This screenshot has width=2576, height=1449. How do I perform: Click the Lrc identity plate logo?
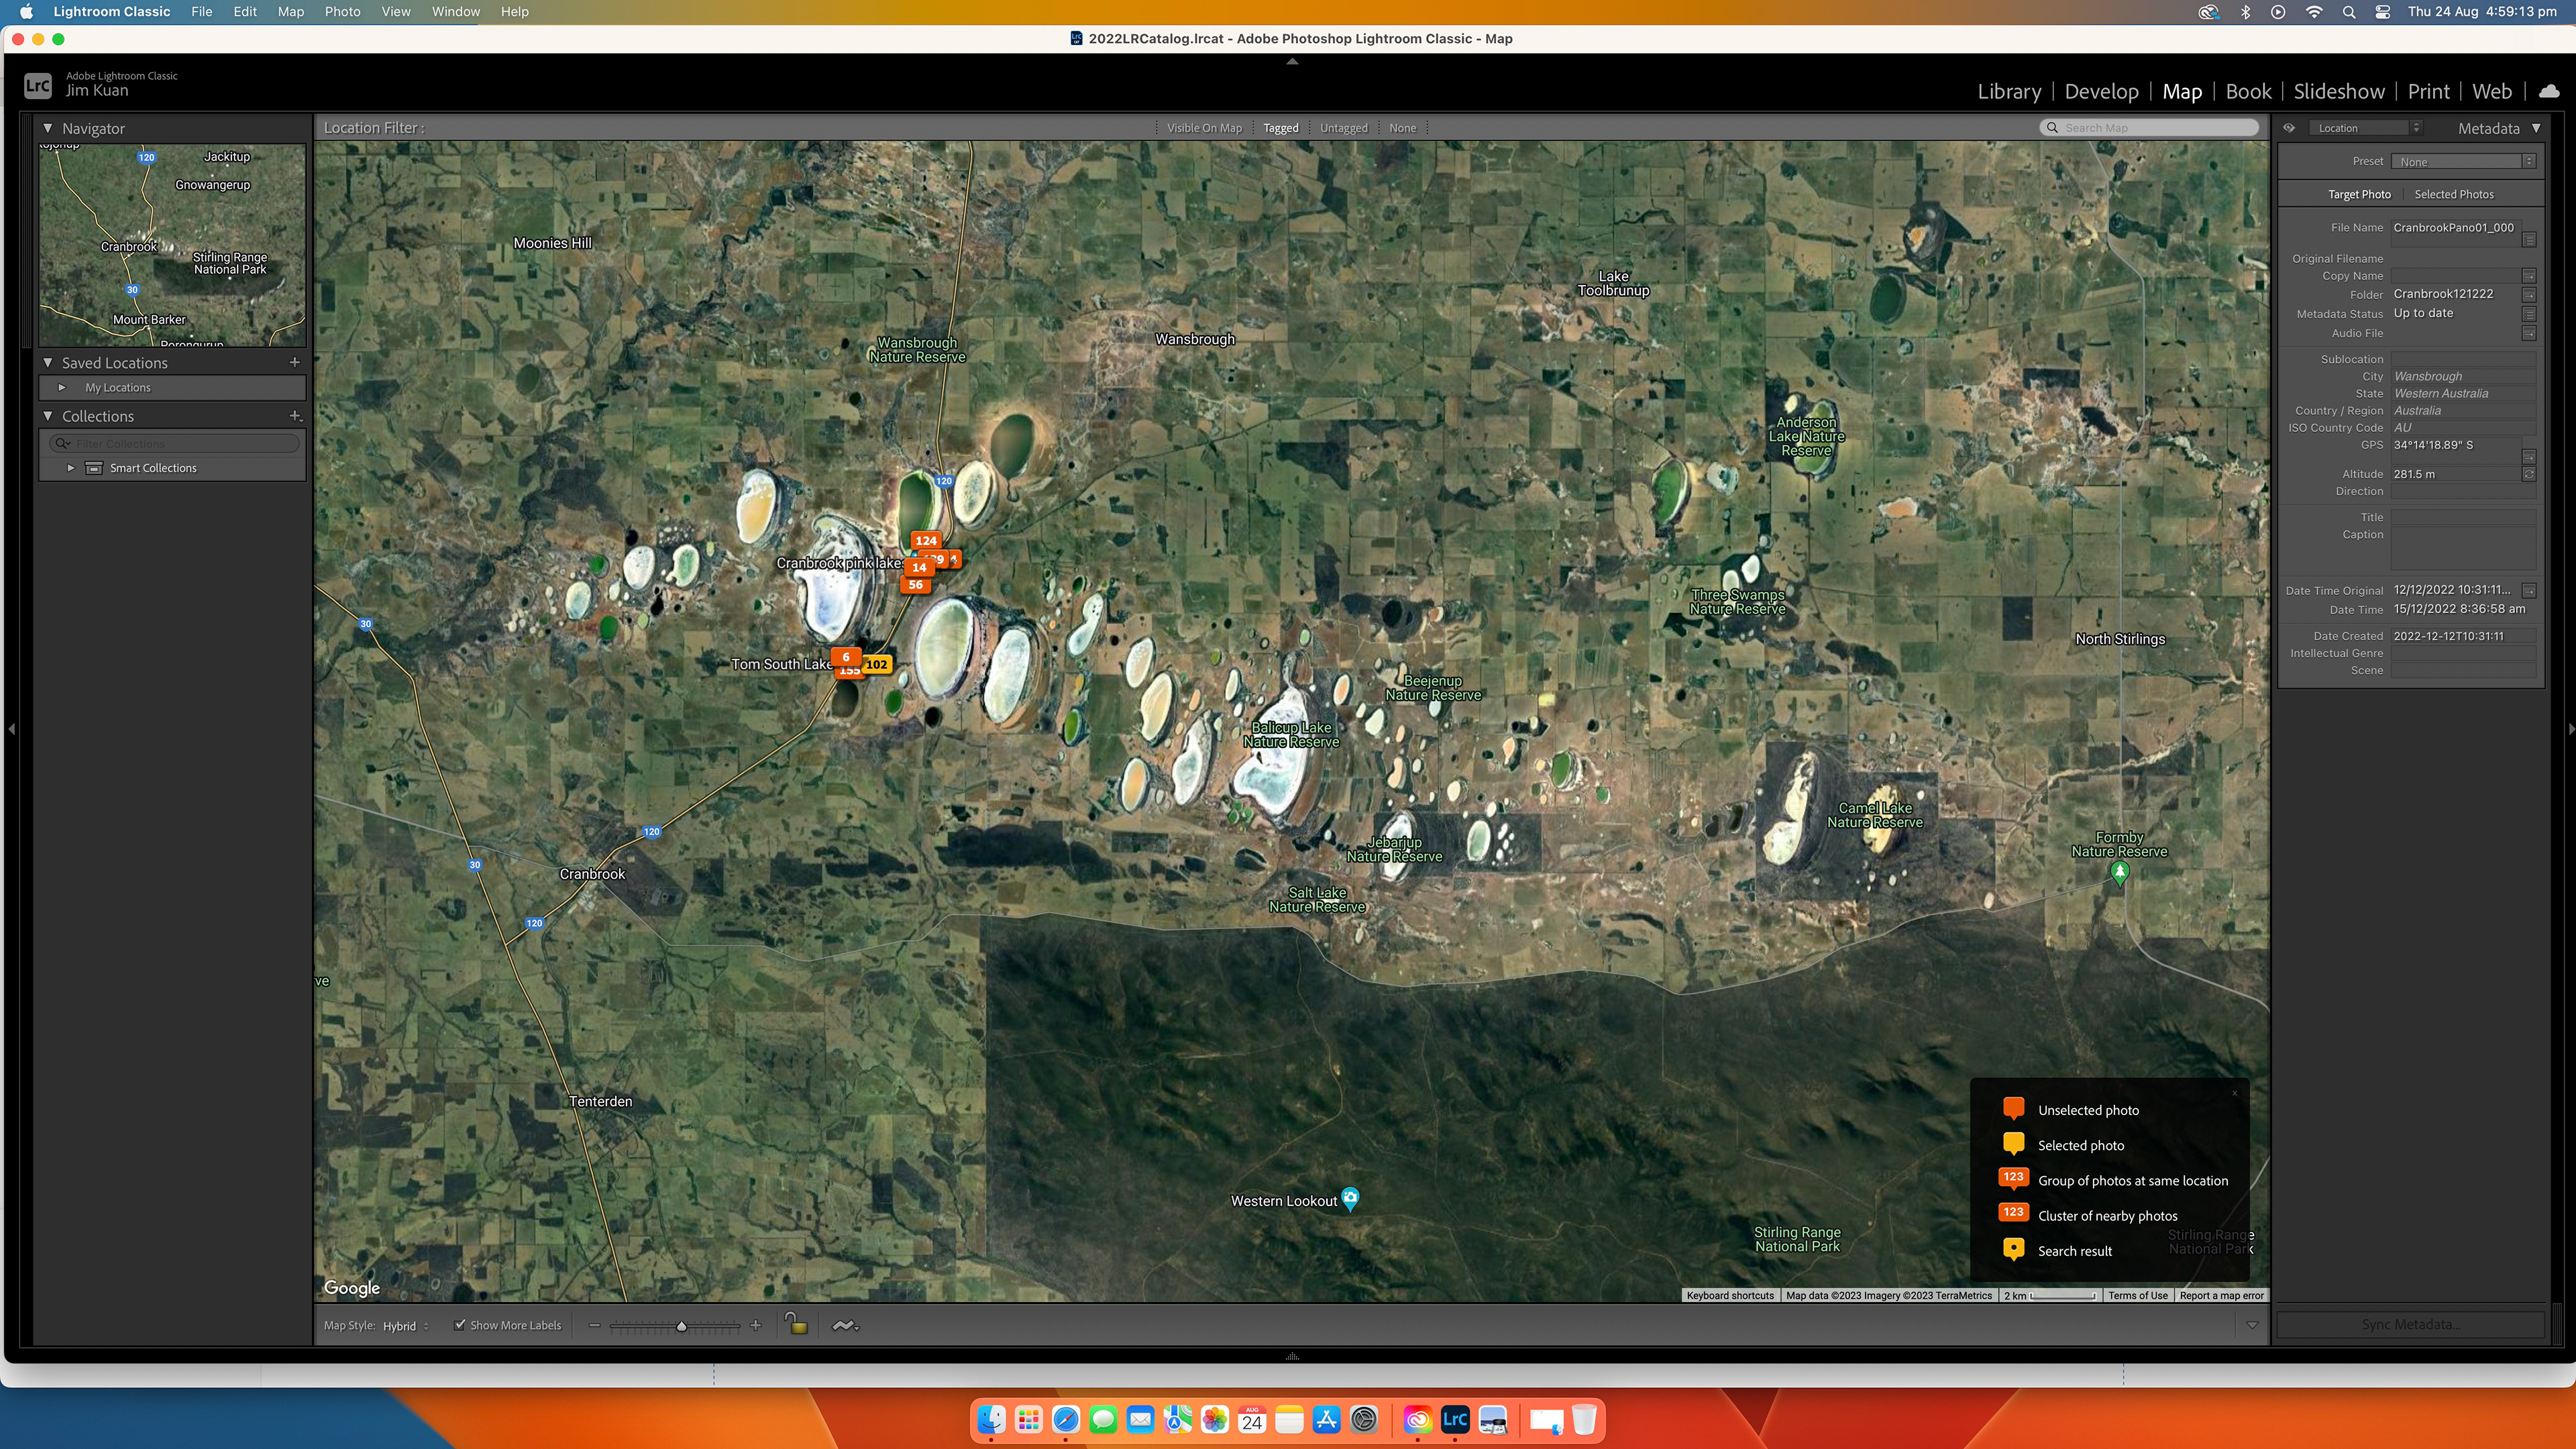click(x=37, y=85)
